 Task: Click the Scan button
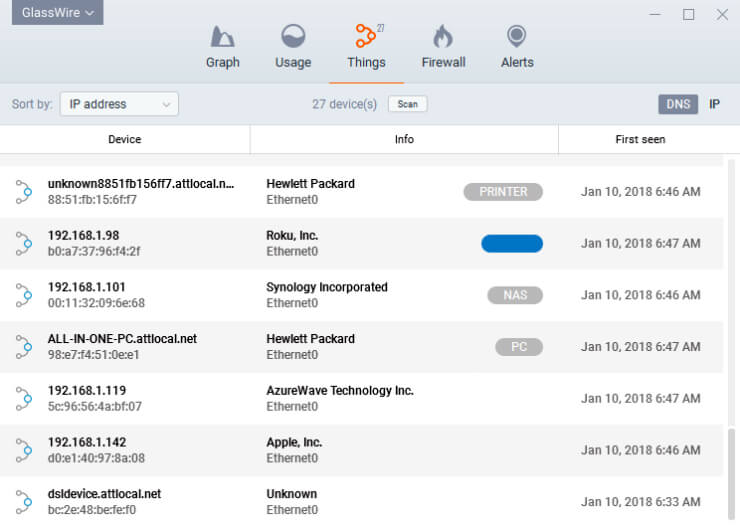(408, 104)
